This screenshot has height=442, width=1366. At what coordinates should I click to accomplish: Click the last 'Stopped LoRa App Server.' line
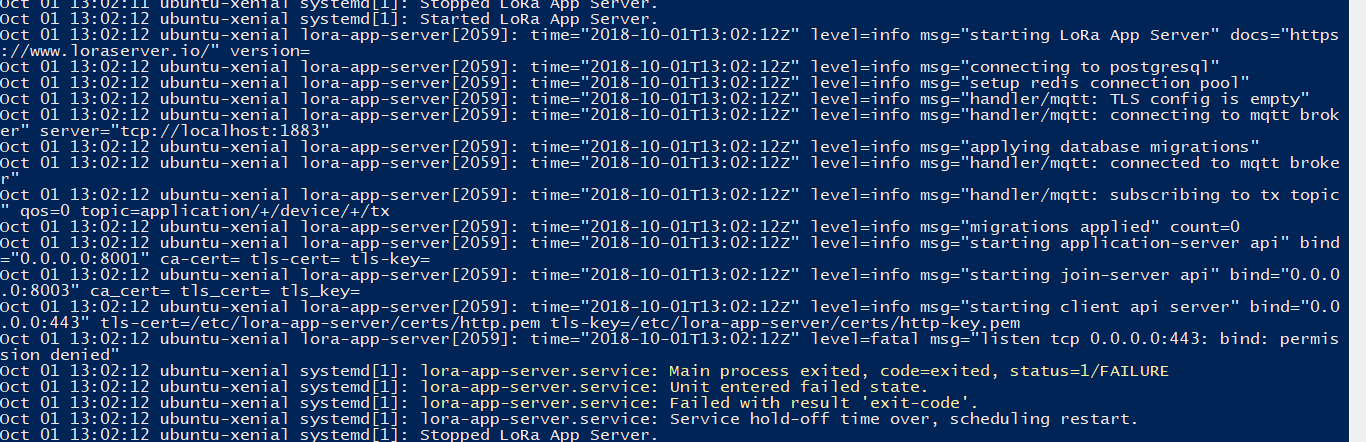point(538,435)
